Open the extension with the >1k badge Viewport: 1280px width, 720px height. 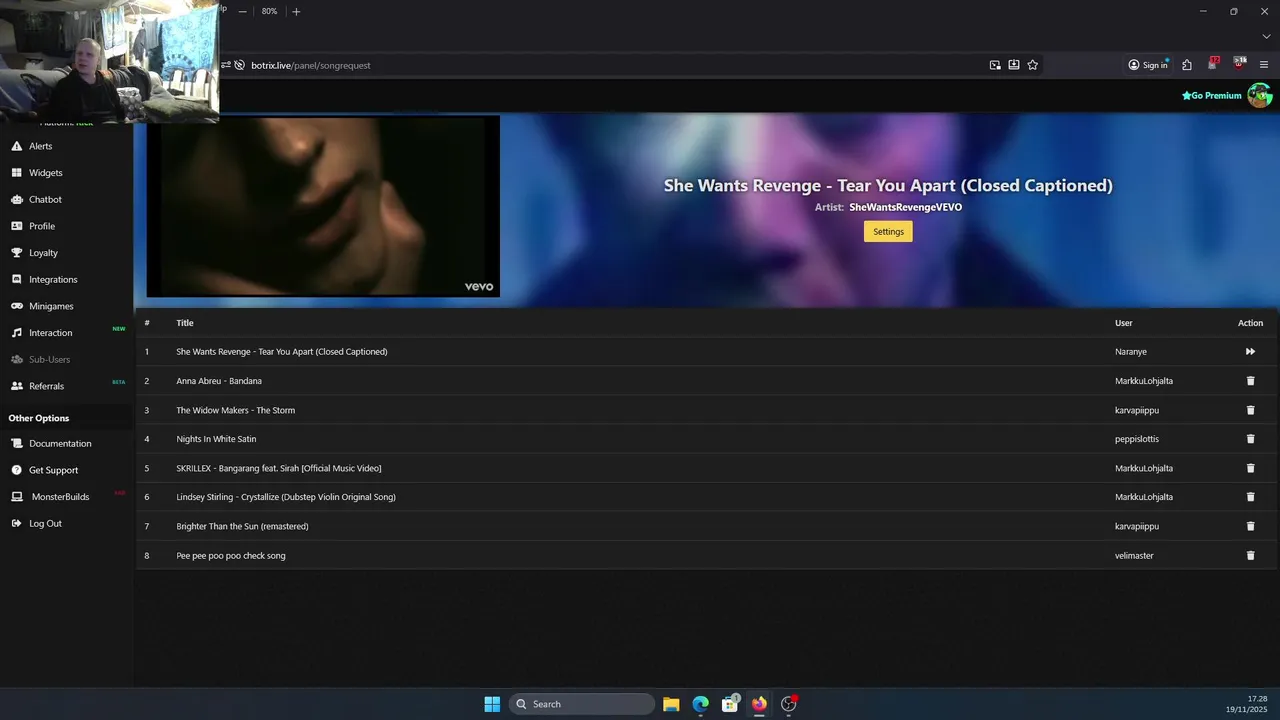point(1239,64)
